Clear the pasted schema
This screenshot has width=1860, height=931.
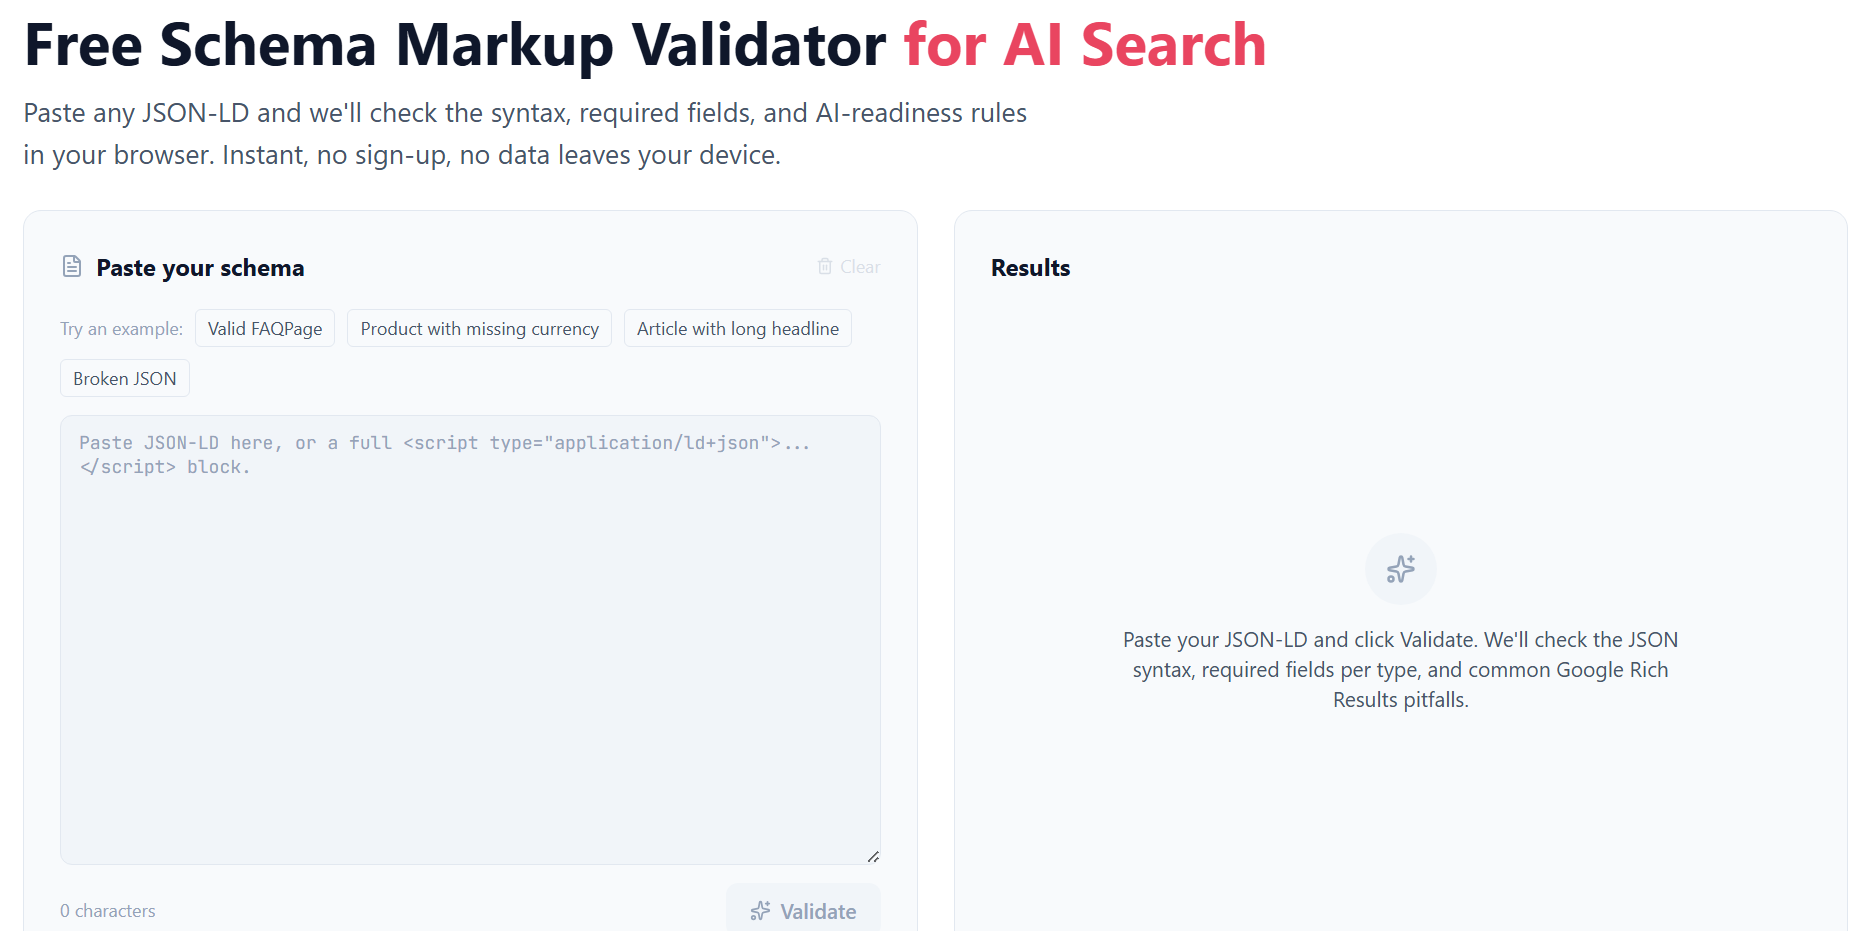click(848, 266)
